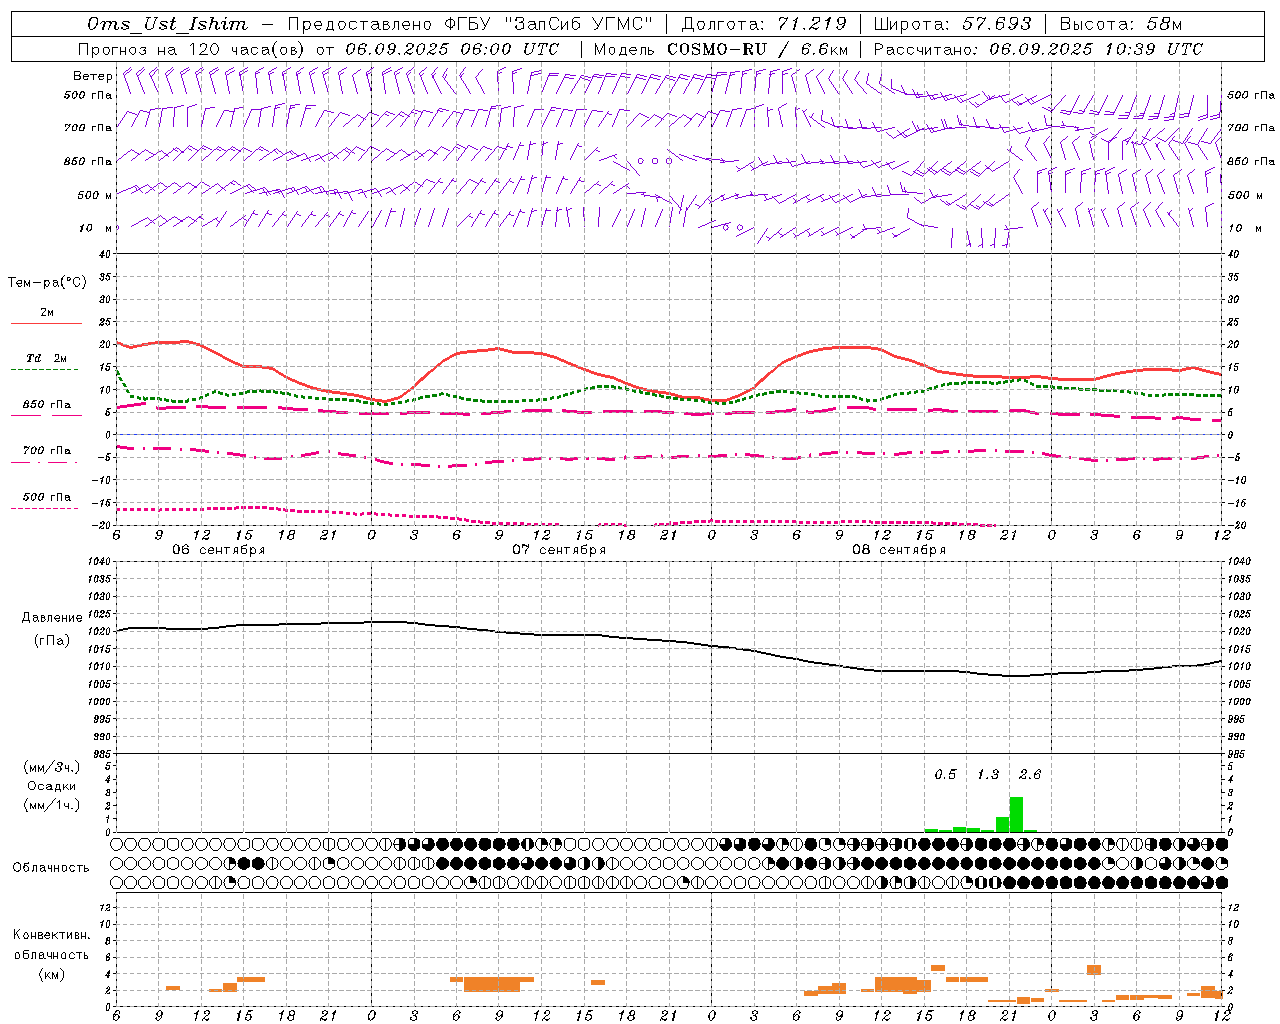
Task: Click the model label COSMO-RU / 6.6км
Action: 757,49
